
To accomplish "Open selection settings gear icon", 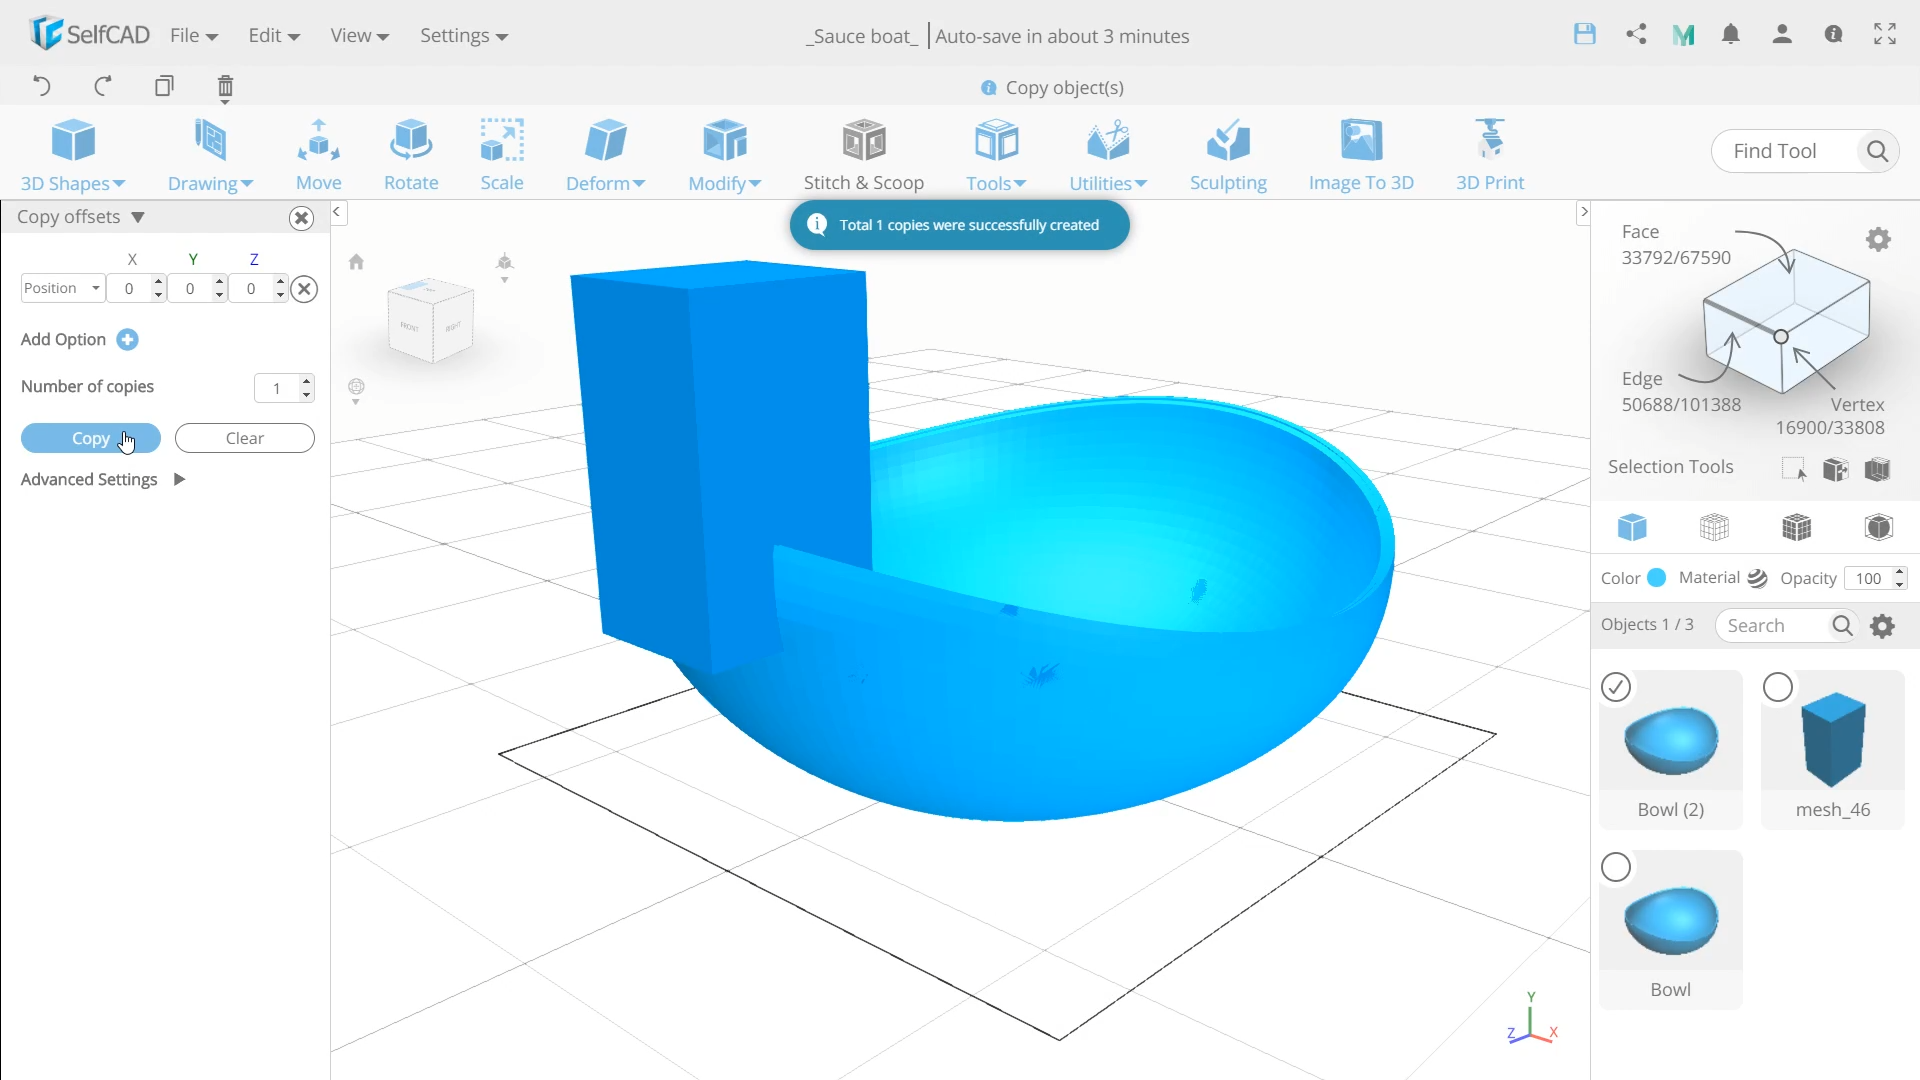I will 1878,240.
